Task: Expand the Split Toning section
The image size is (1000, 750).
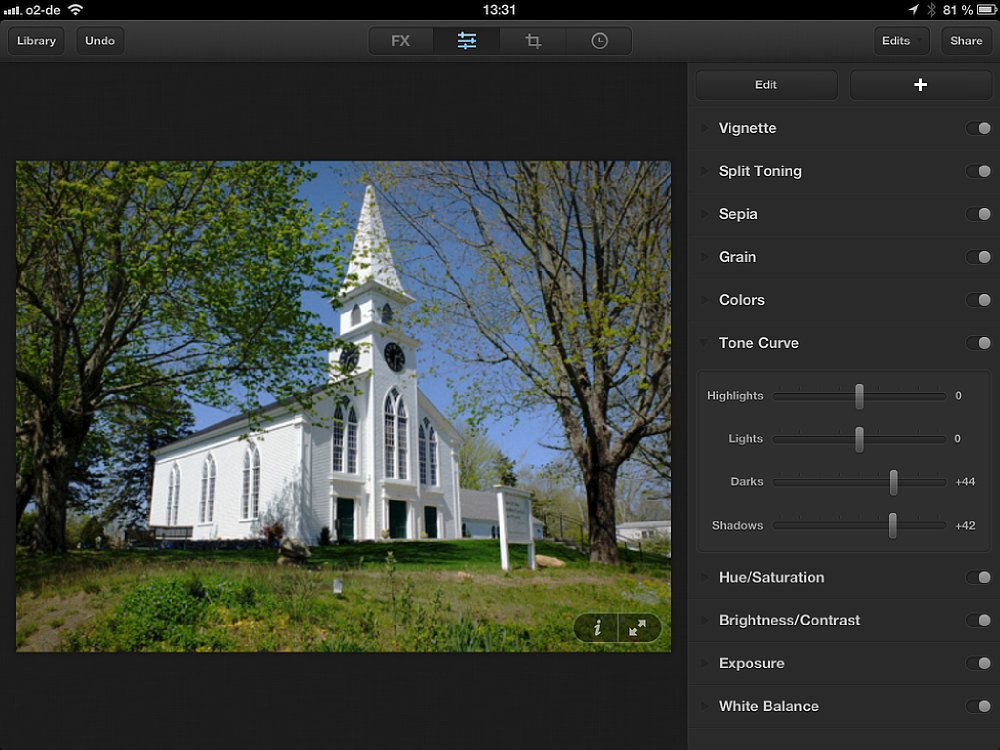Action: [760, 171]
